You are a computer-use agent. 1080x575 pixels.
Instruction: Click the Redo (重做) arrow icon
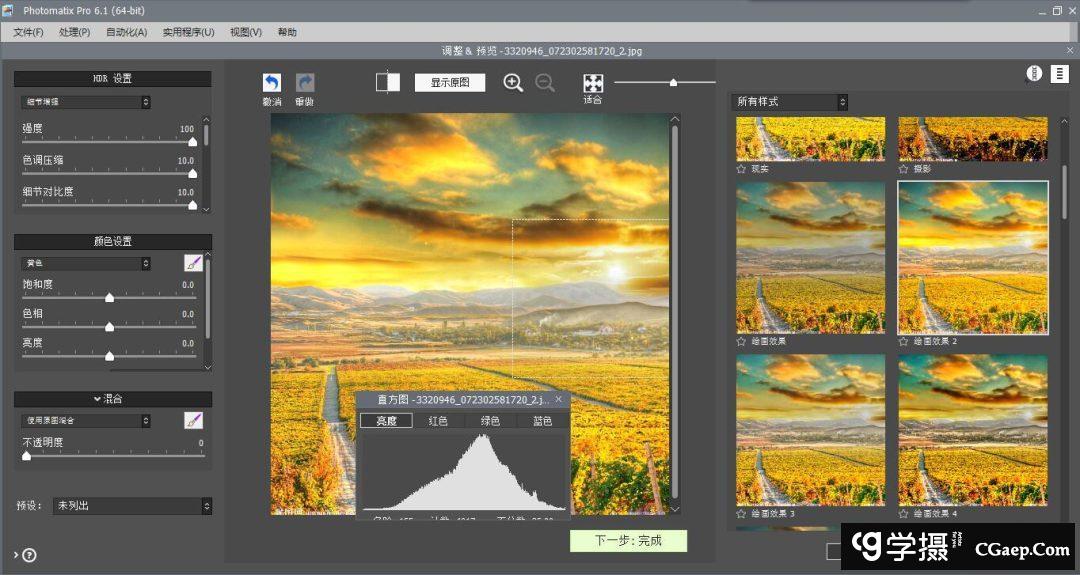click(305, 84)
